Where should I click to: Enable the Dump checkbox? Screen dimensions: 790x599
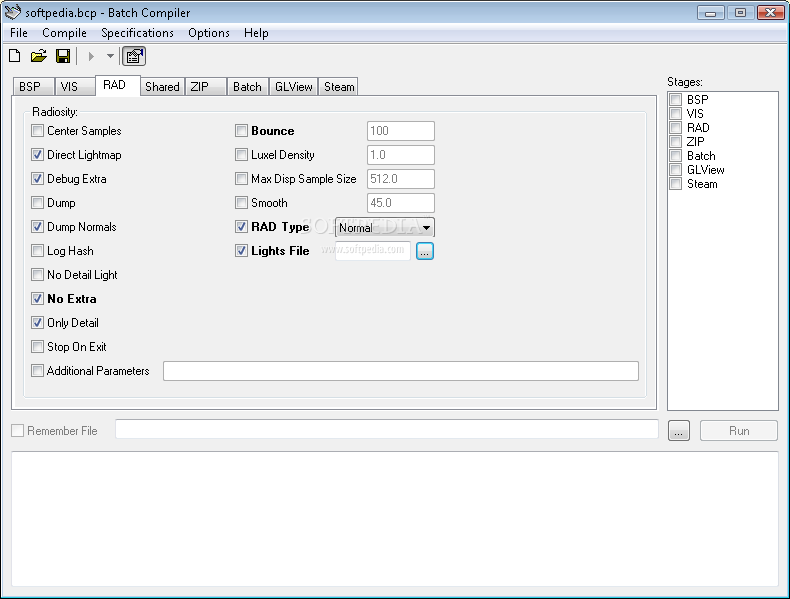(x=37, y=203)
